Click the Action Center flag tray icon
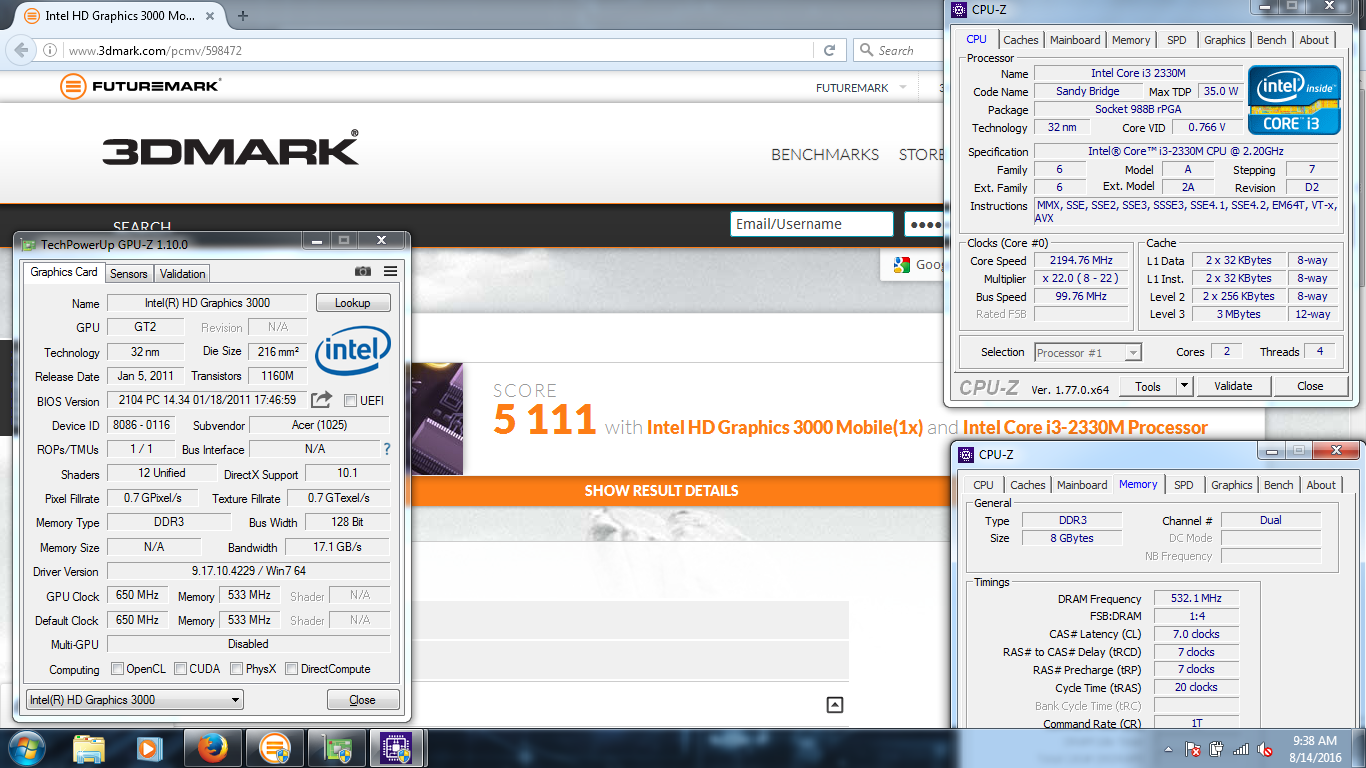The width and height of the screenshot is (1366, 768). click(x=1193, y=749)
